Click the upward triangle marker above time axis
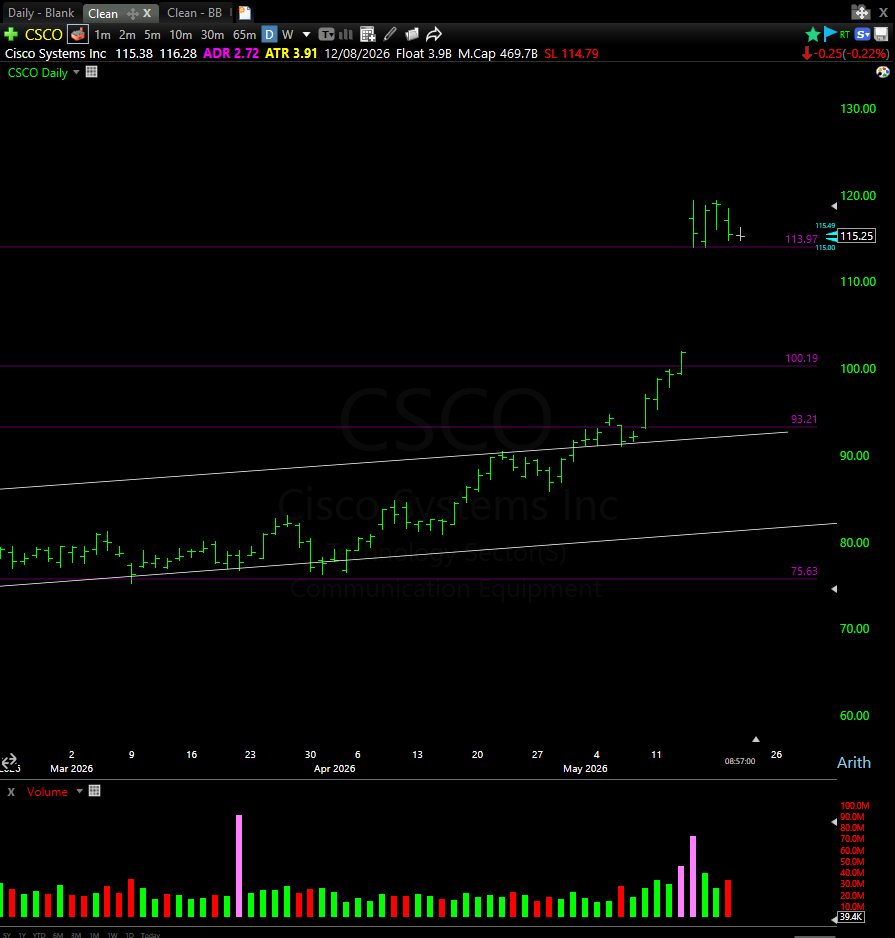895x938 pixels. 756,739
